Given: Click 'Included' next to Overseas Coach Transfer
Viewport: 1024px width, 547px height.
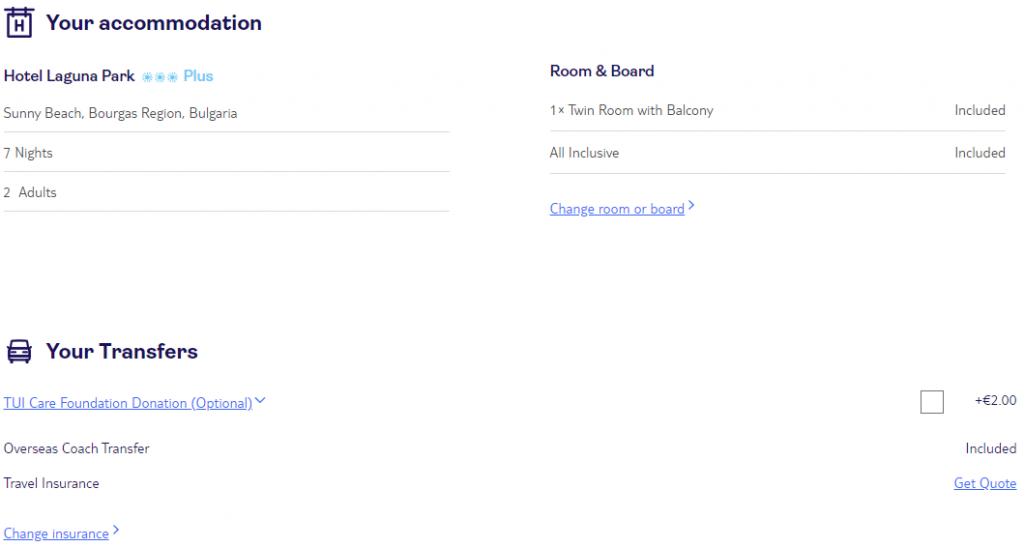Looking at the screenshot, I should tap(991, 448).
